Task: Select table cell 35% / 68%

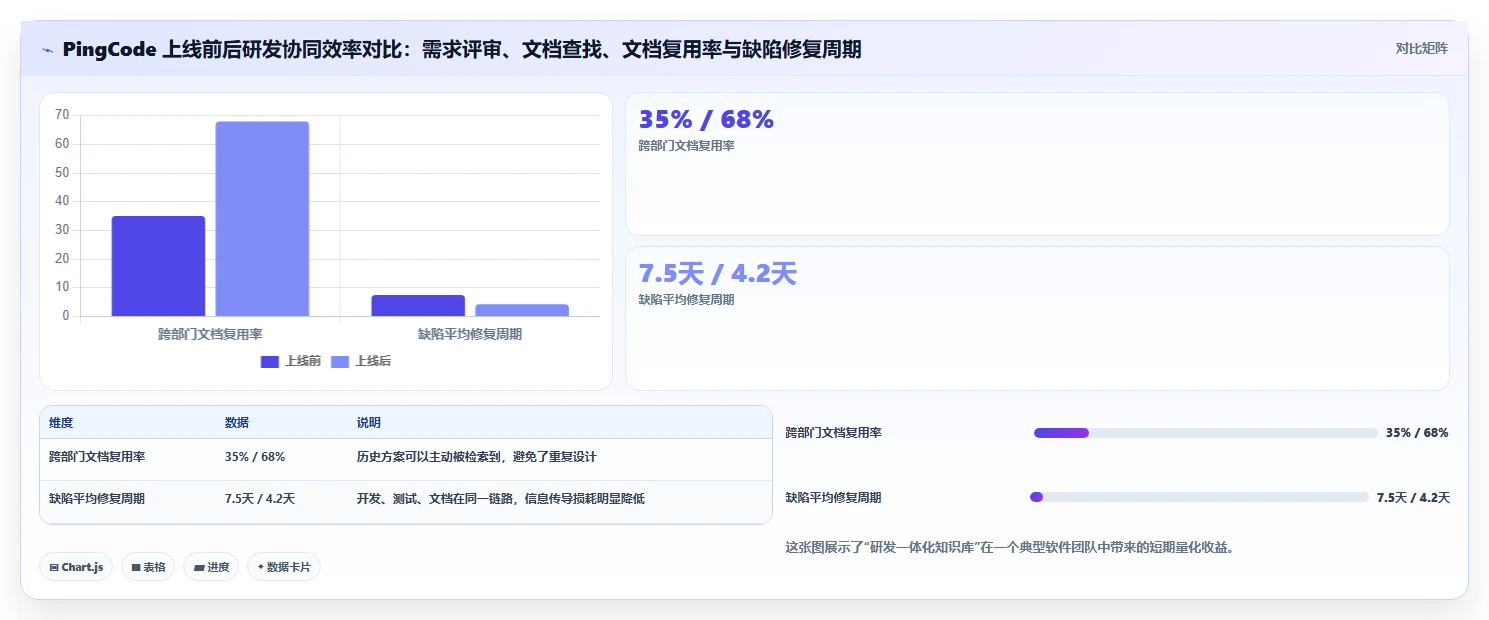Action: 255,457
